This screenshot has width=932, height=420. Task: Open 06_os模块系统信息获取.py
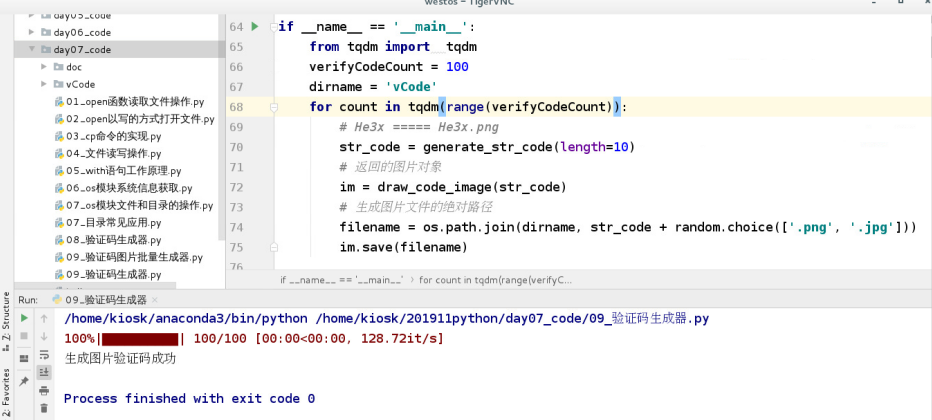[129, 188]
